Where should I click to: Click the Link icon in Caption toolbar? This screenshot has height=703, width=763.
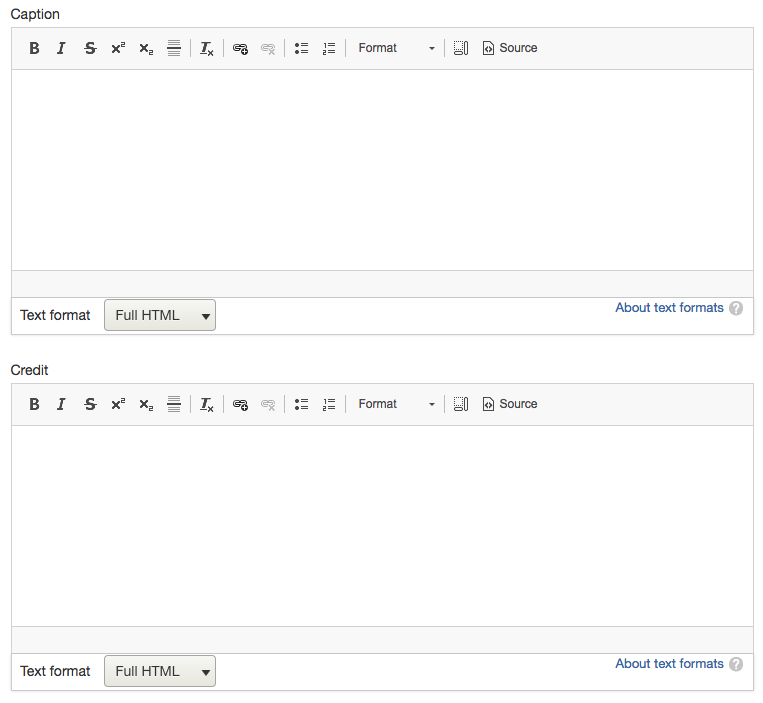[240, 48]
